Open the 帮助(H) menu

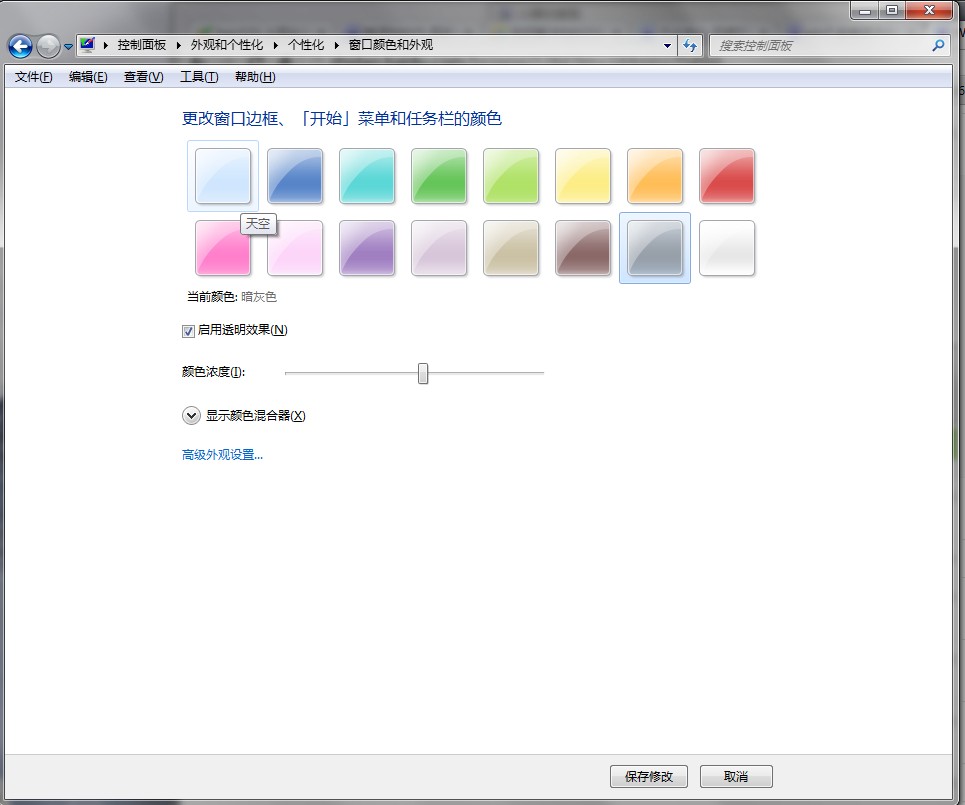[255, 77]
